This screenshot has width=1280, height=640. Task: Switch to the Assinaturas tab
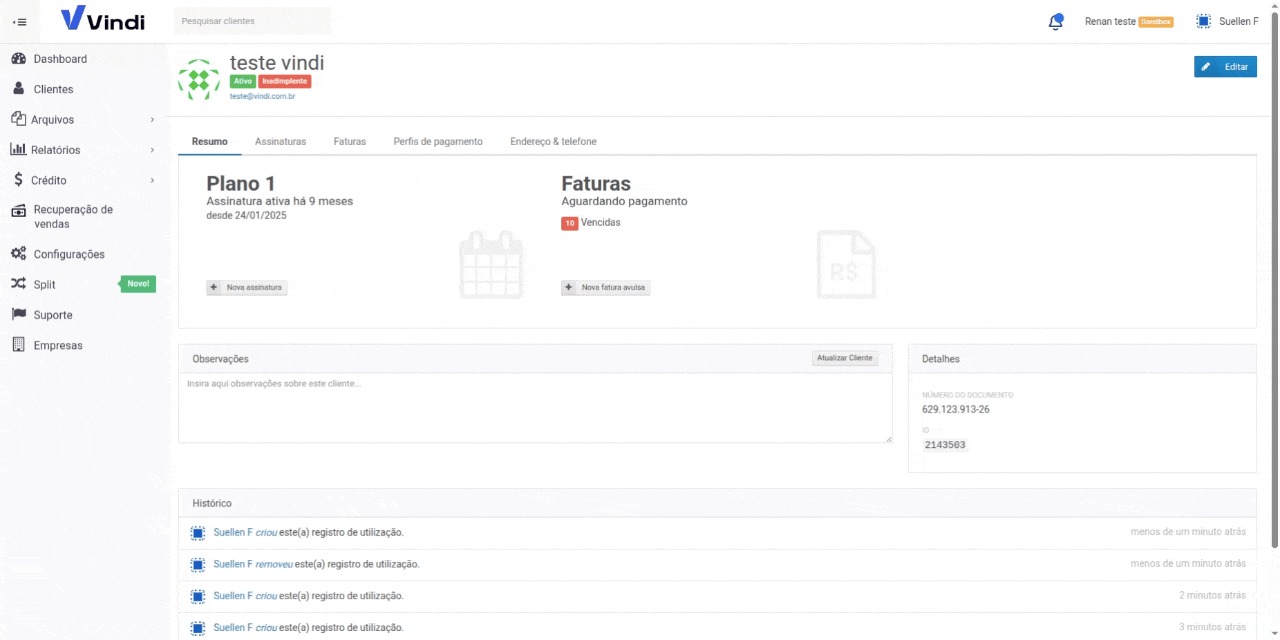click(280, 142)
